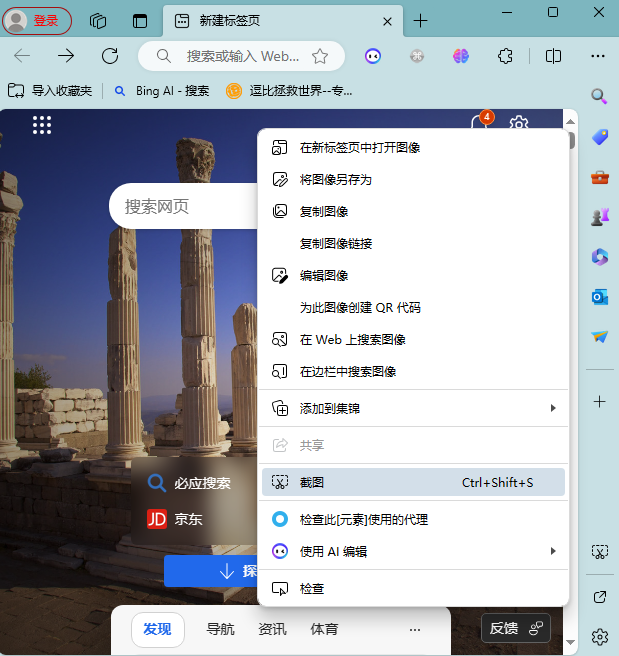Expand the 添加到集锦 submenu
Screen dimensions: 619x656
(552, 408)
